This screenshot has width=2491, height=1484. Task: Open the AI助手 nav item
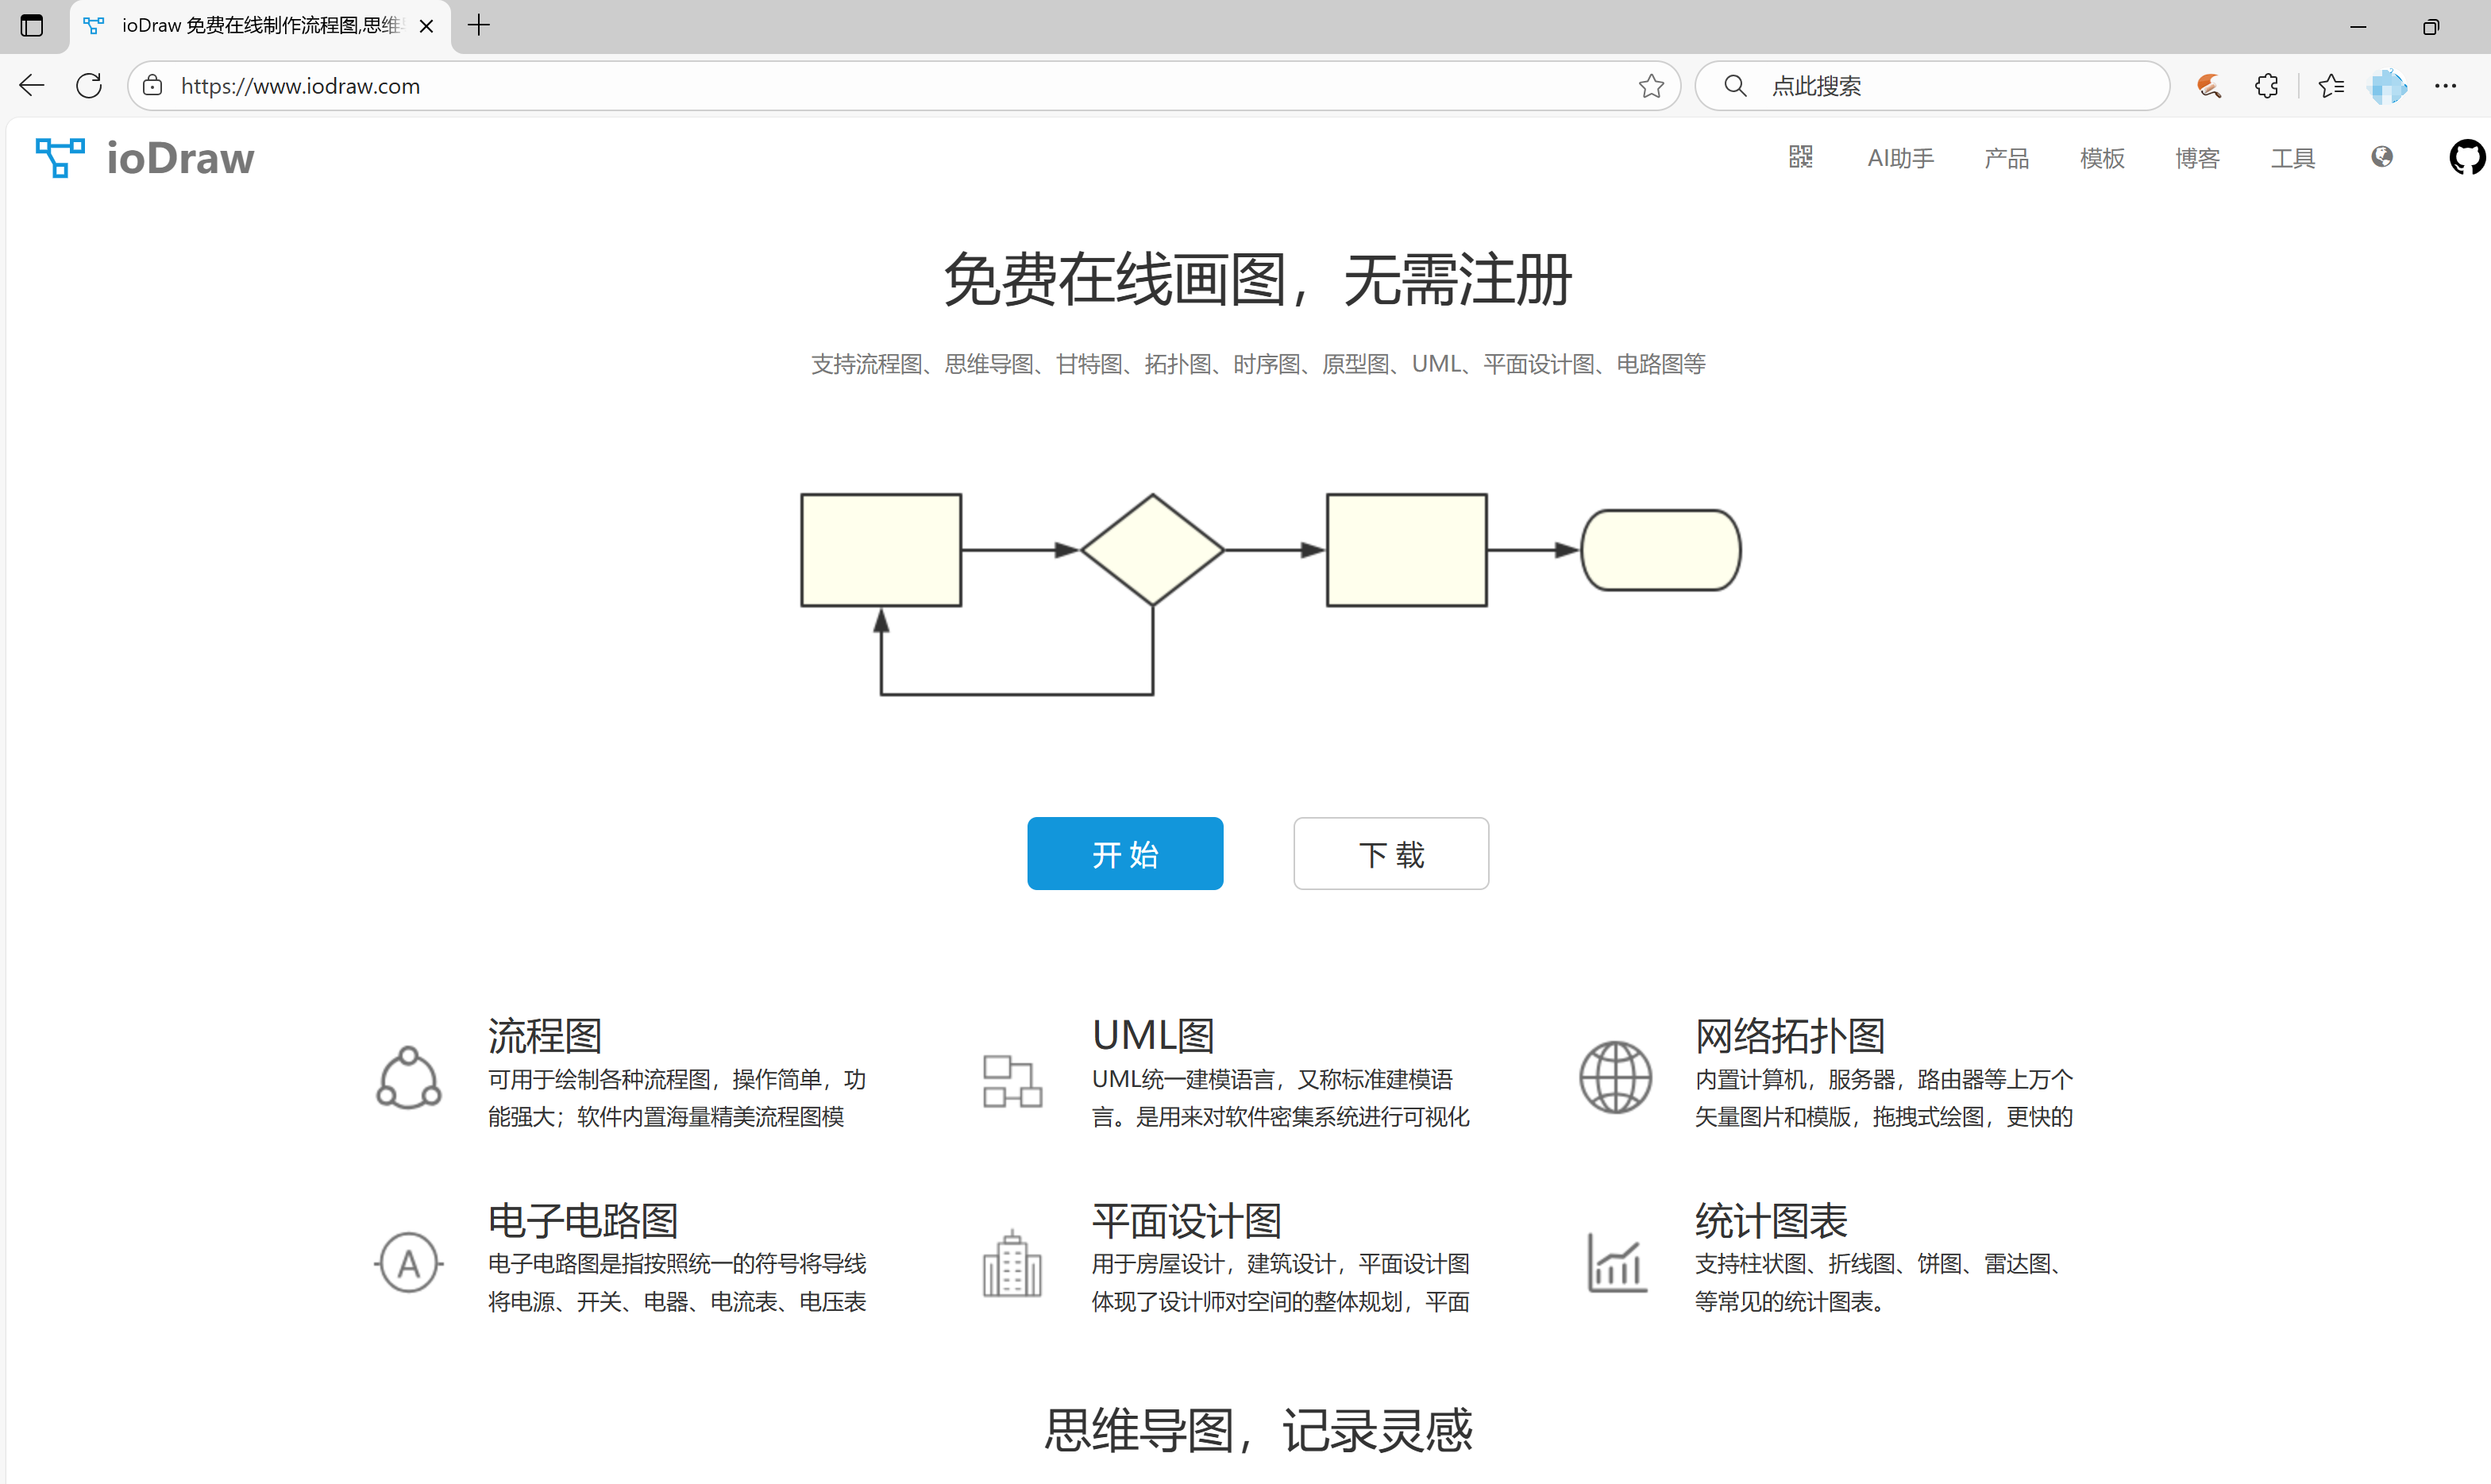(x=1900, y=158)
